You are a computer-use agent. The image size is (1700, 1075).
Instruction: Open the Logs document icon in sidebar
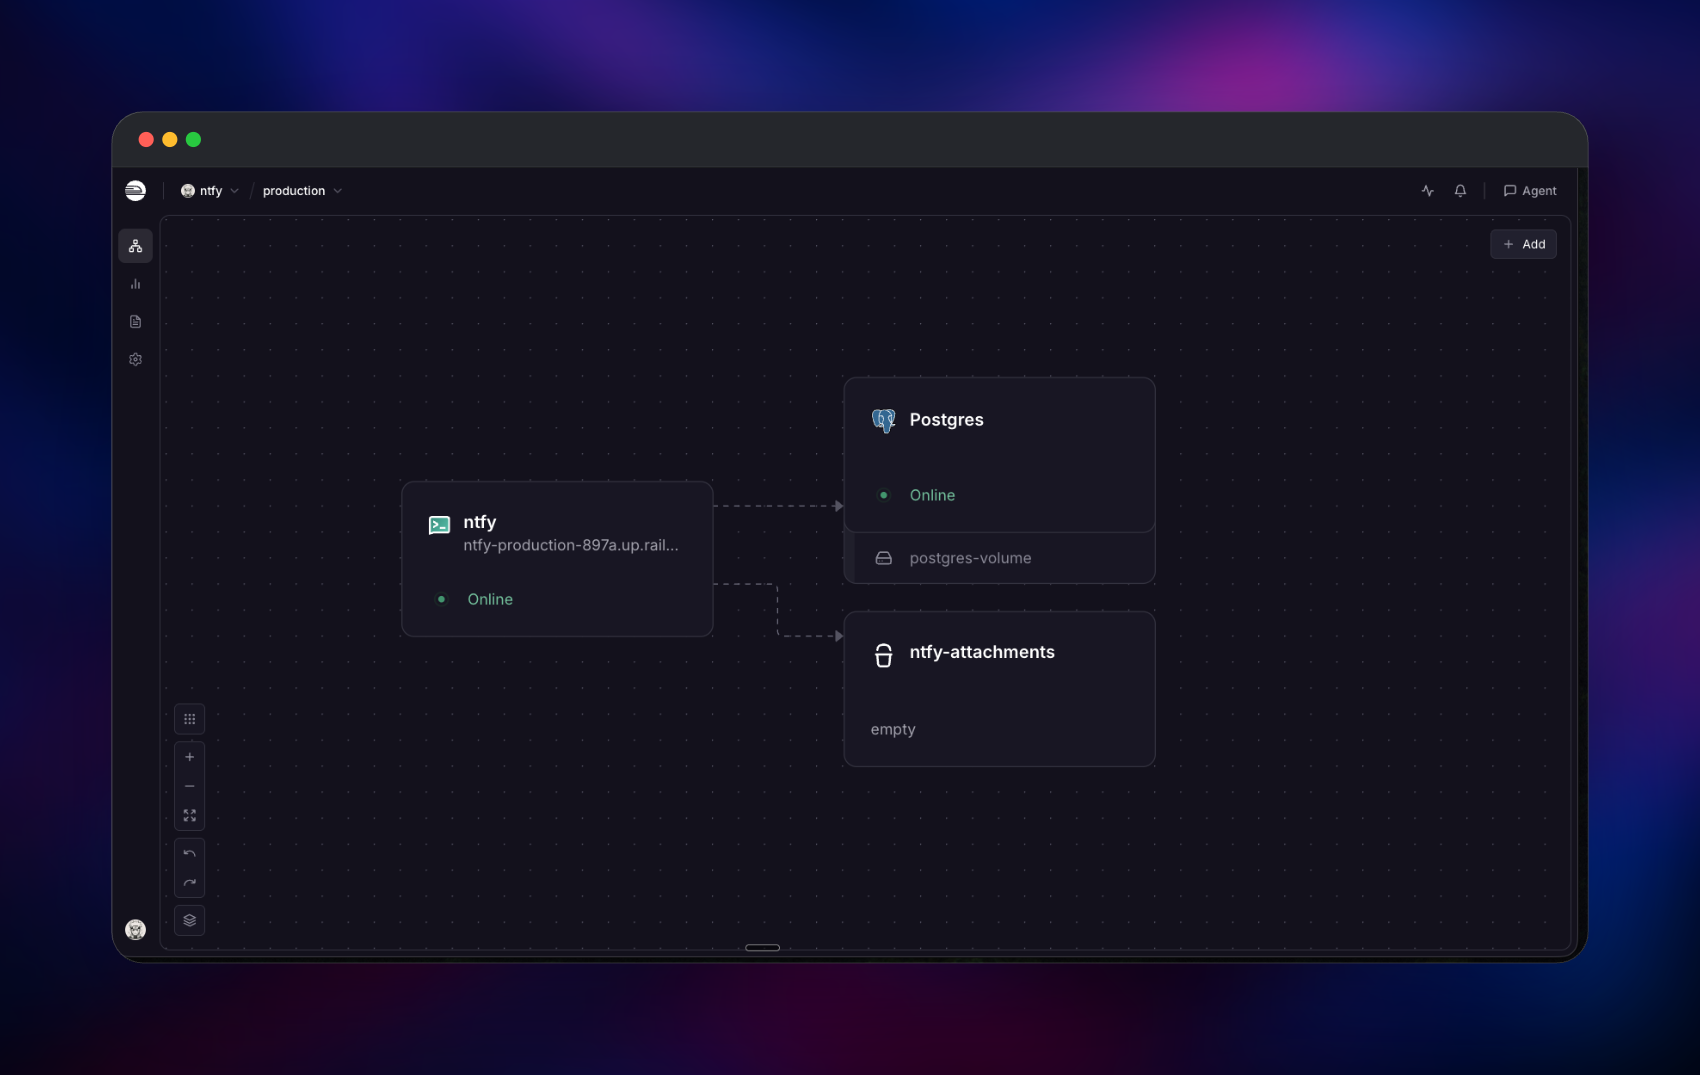135,322
